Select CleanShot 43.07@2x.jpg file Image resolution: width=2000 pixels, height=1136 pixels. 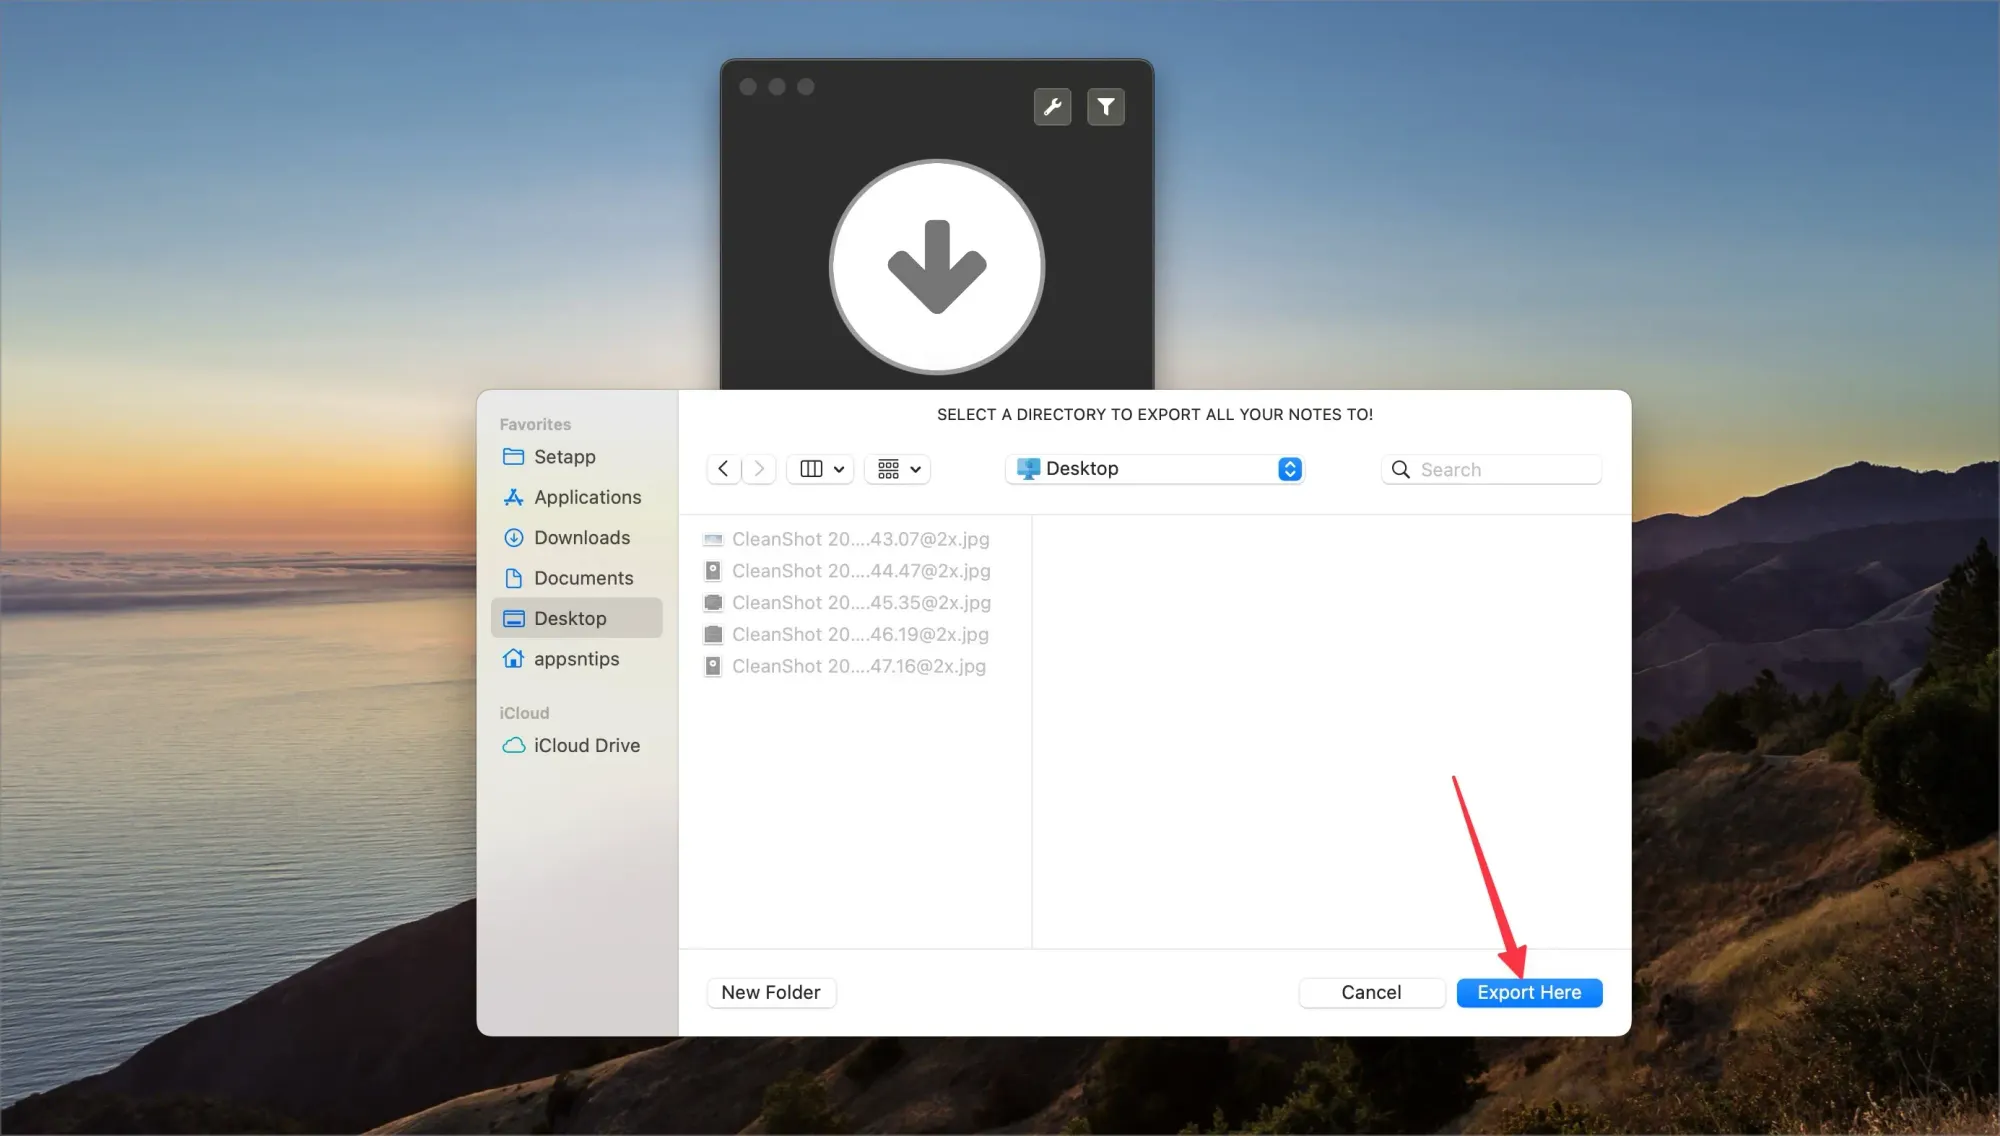[x=859, y=539]
